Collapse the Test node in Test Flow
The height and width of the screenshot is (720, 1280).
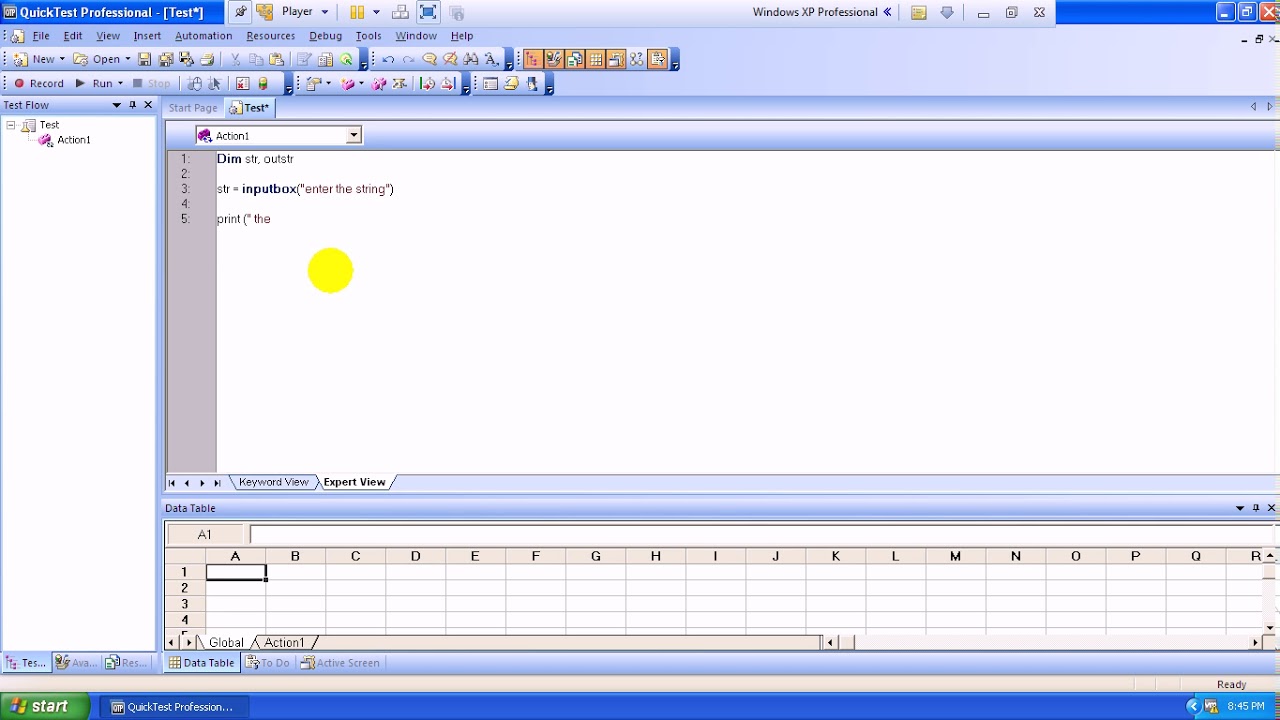[x=11, y=125]
